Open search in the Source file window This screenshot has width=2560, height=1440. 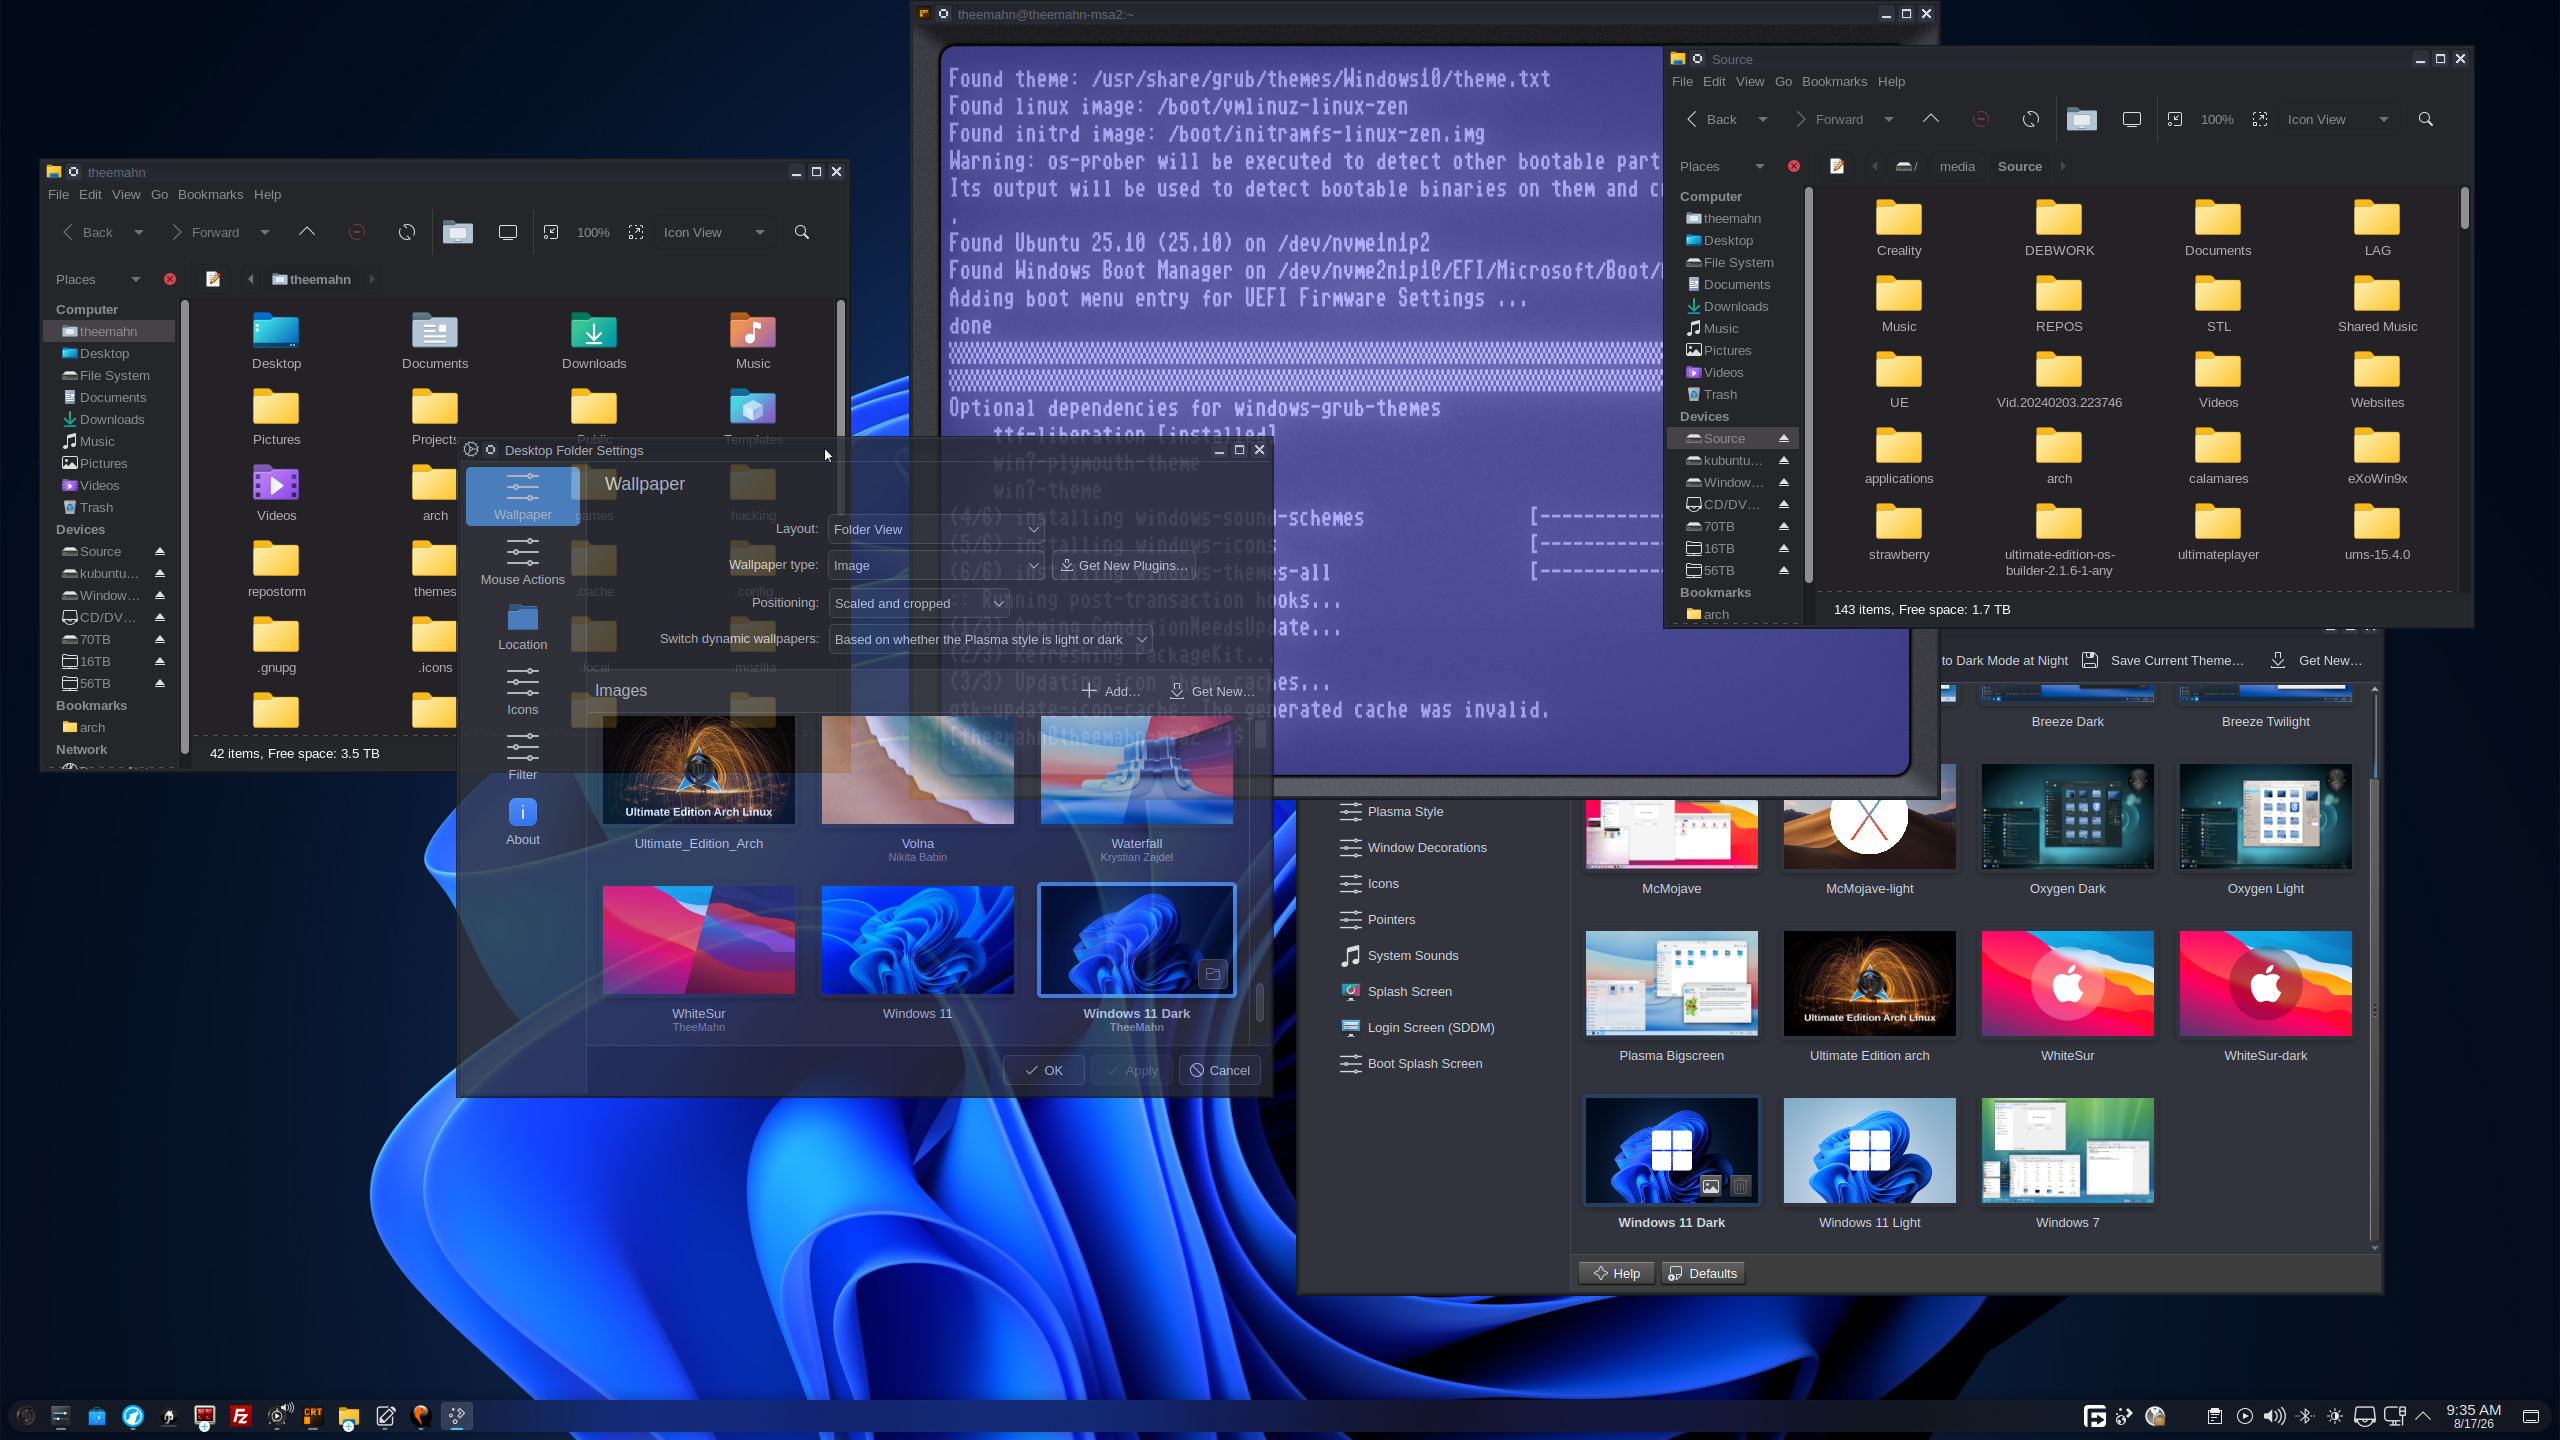(2426, 119)
